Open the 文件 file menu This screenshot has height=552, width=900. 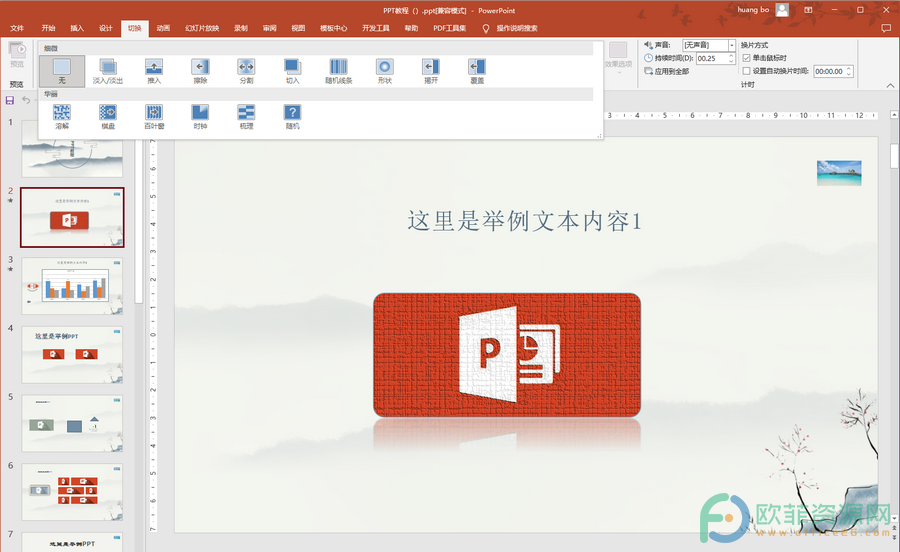[17, 28]
